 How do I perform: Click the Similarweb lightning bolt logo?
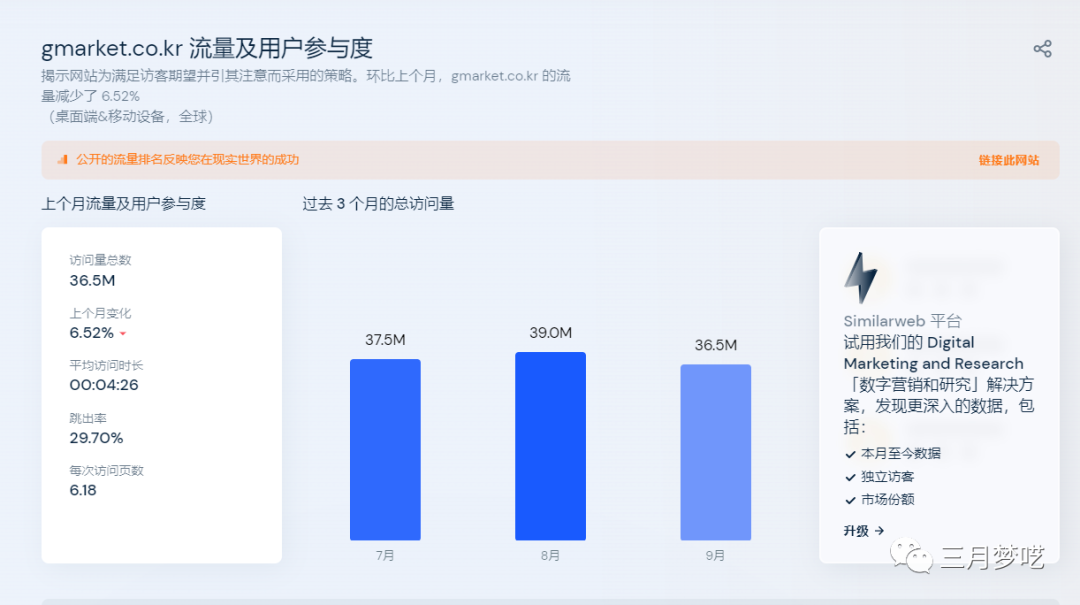pos(860,278)
